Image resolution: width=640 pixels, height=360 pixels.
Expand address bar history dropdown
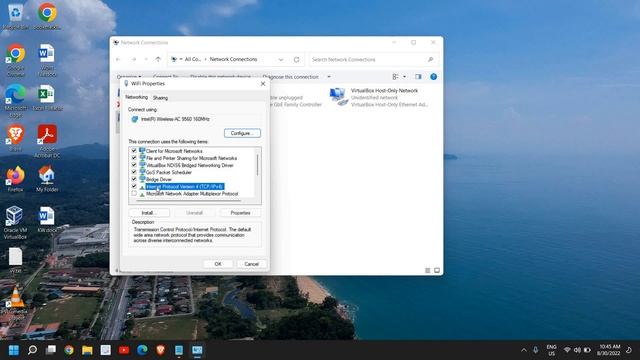click(281, 60)
